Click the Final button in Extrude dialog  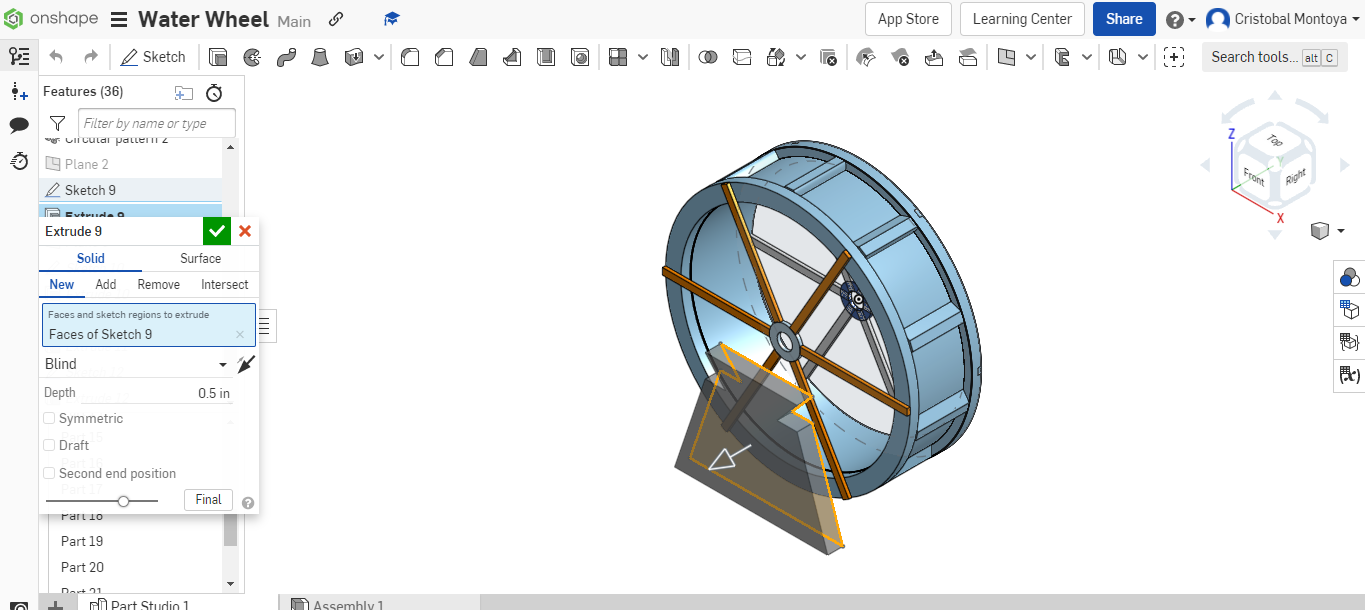[209, 500]
